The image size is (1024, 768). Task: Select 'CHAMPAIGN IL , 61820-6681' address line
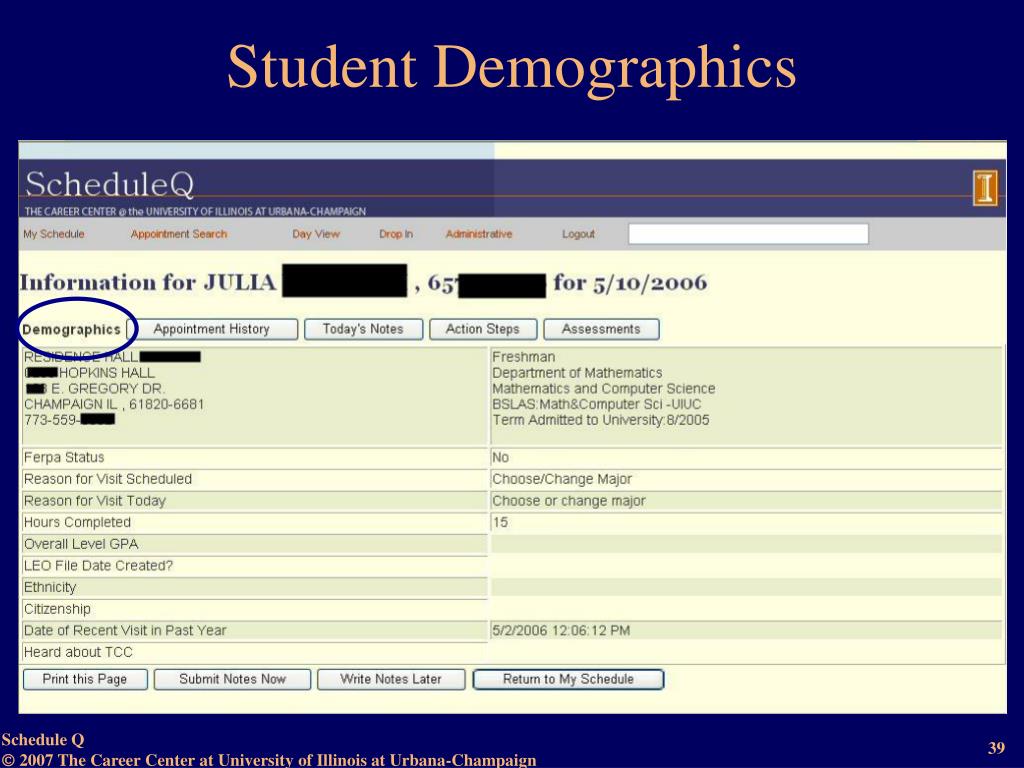click(x=114, y=404)
